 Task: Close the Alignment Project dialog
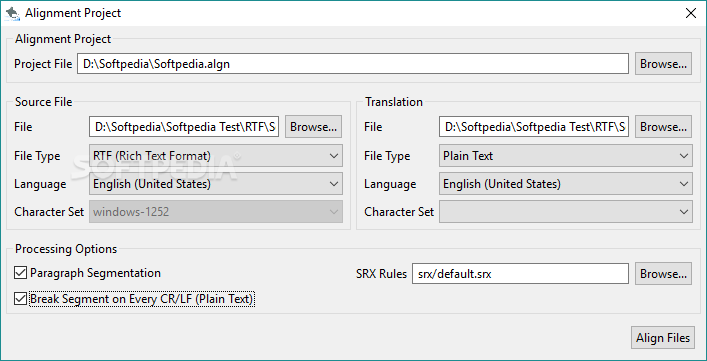(x=690, y=13)
